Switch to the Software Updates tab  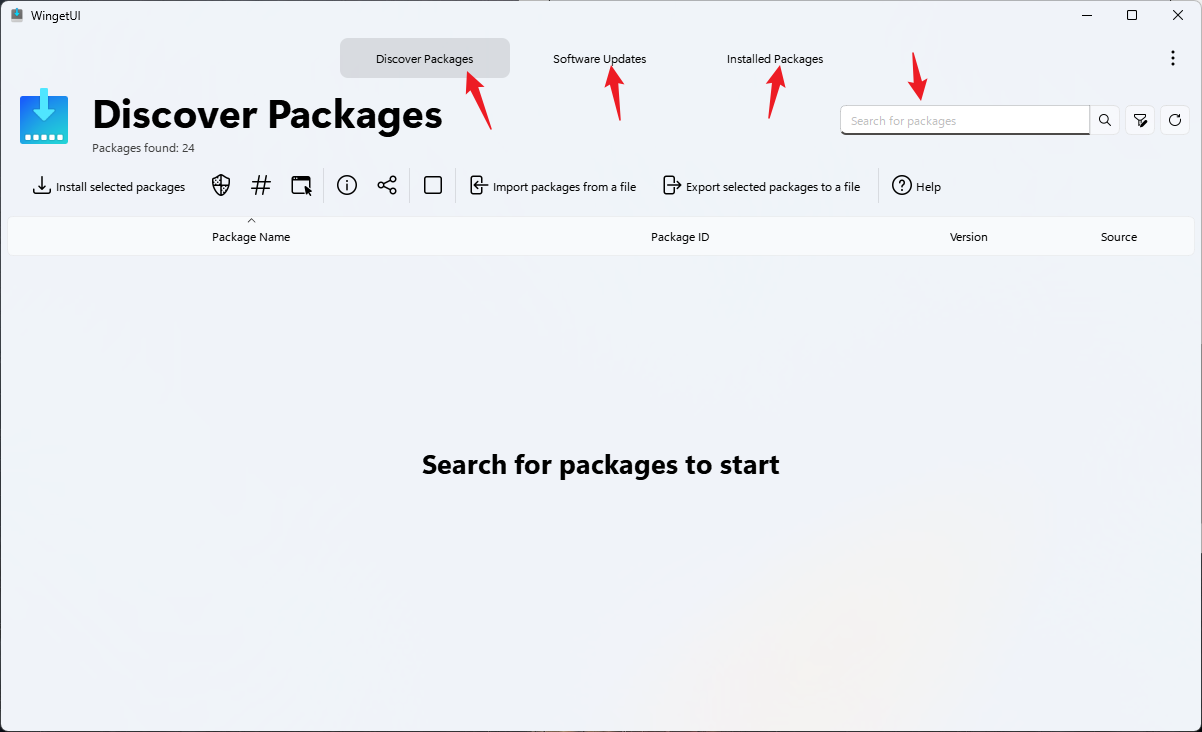(599, 59)
